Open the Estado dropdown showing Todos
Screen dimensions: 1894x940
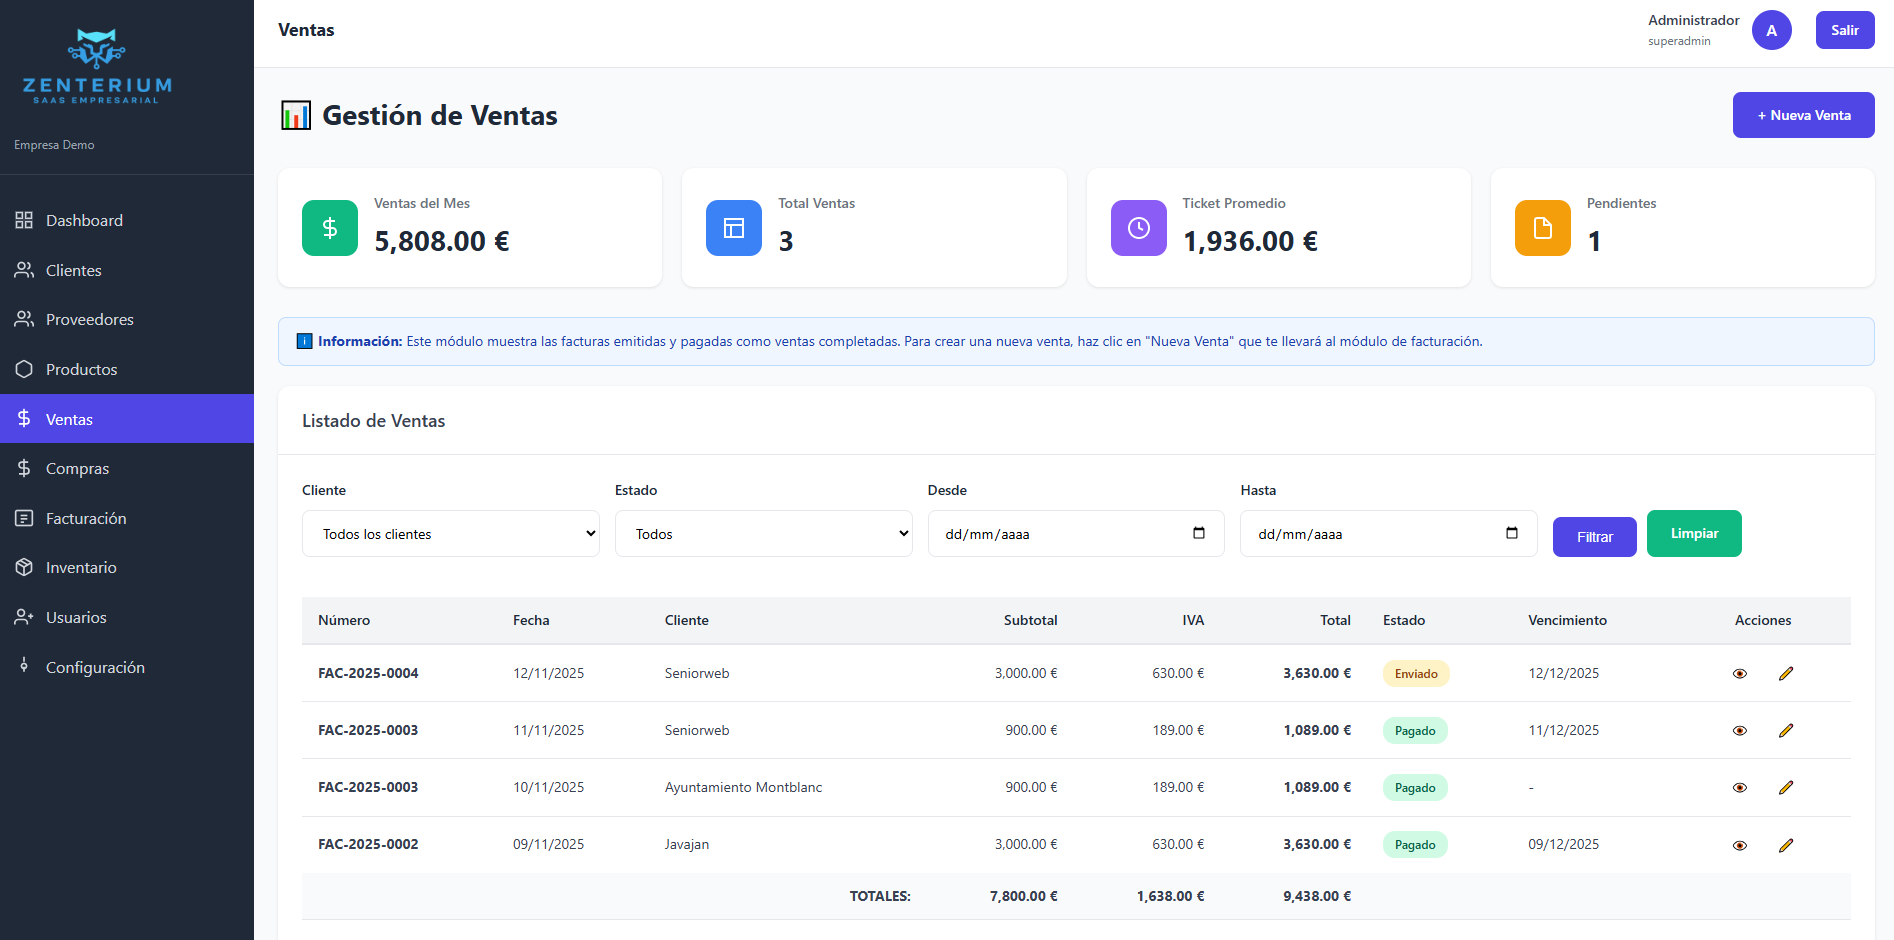click(763, 534)
